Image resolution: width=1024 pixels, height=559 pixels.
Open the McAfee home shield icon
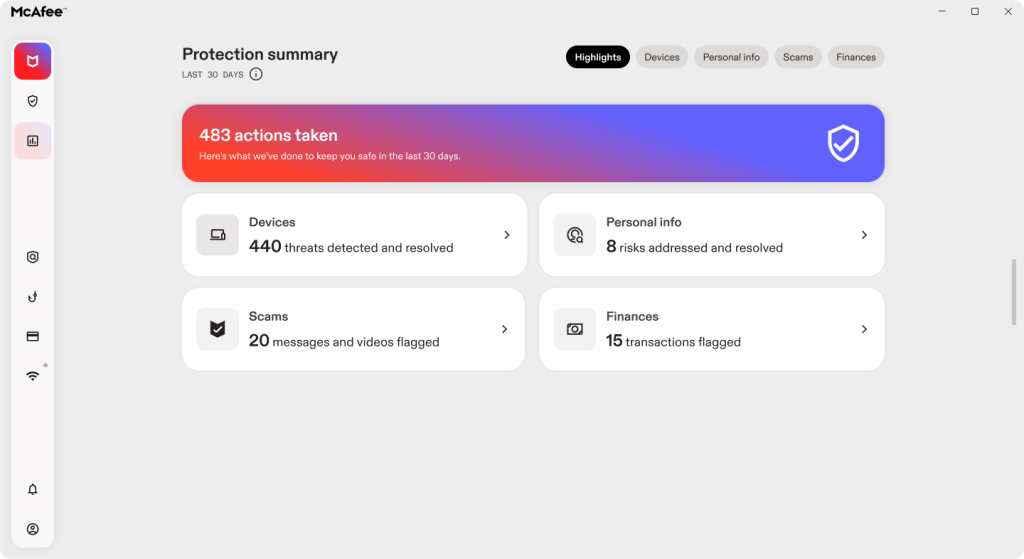coord(33,61)
